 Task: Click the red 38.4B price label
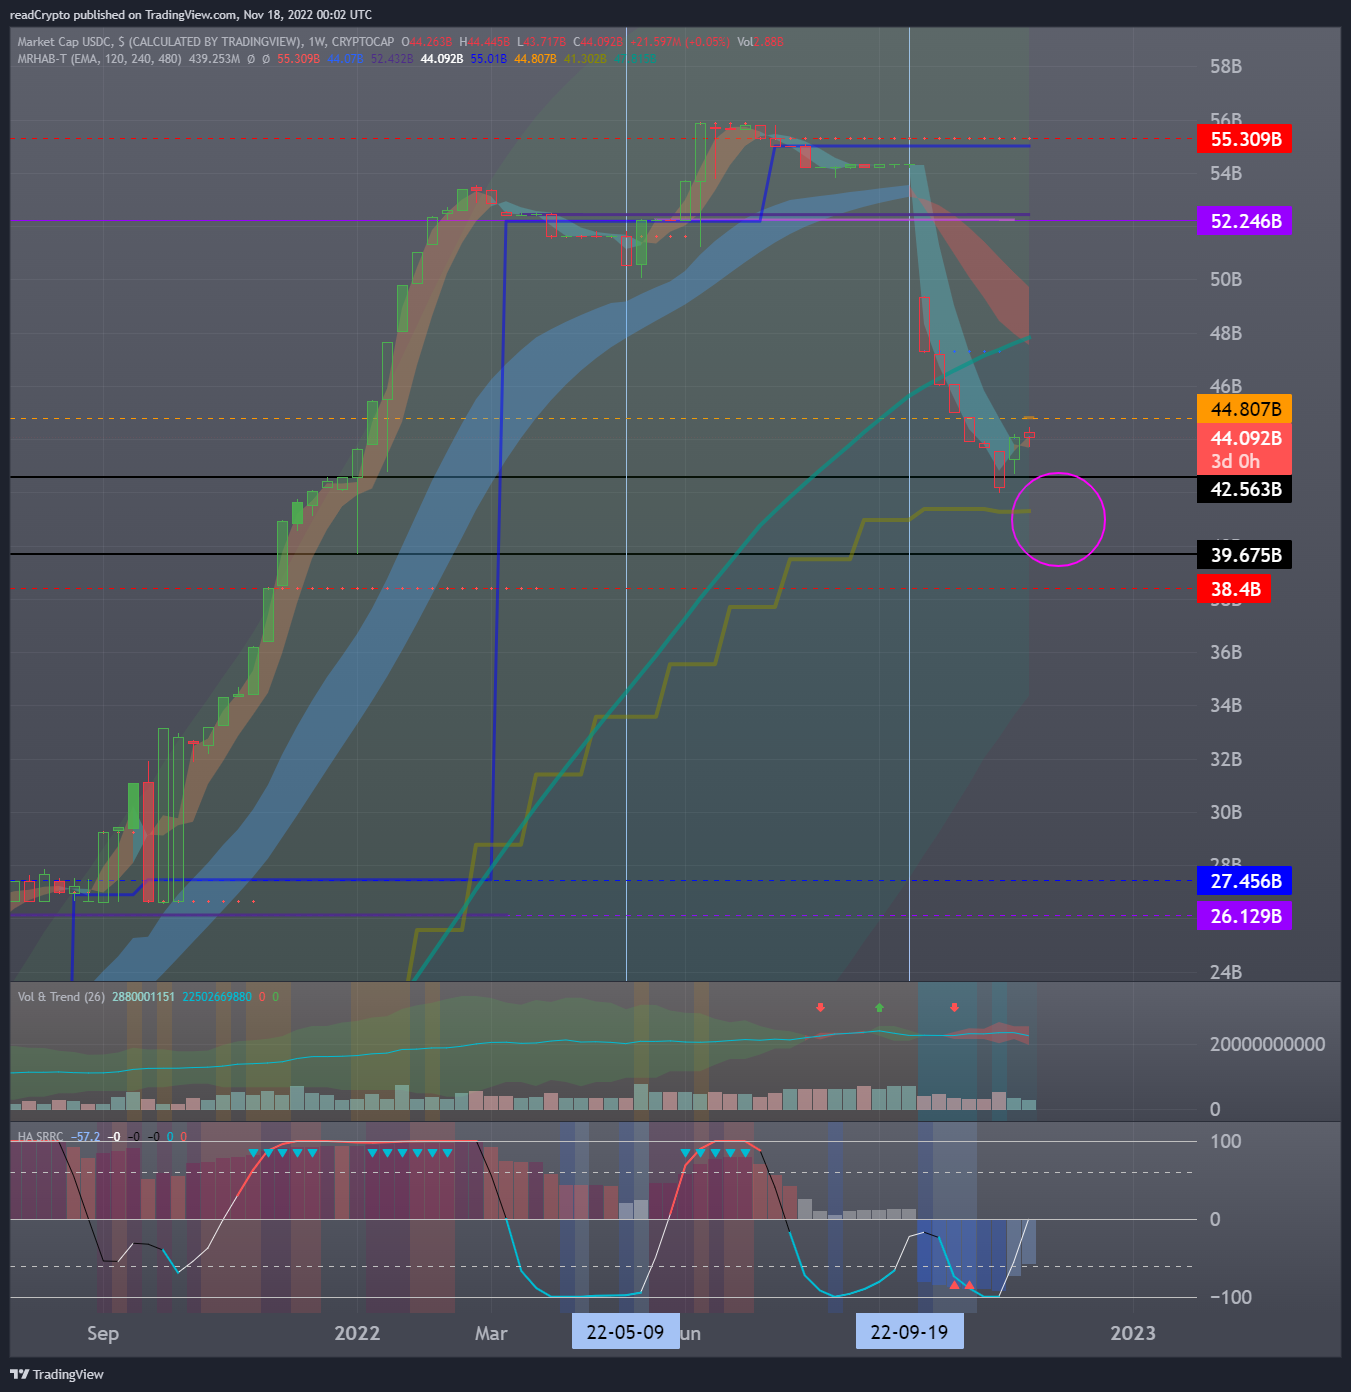click(x=1235, y=589)
